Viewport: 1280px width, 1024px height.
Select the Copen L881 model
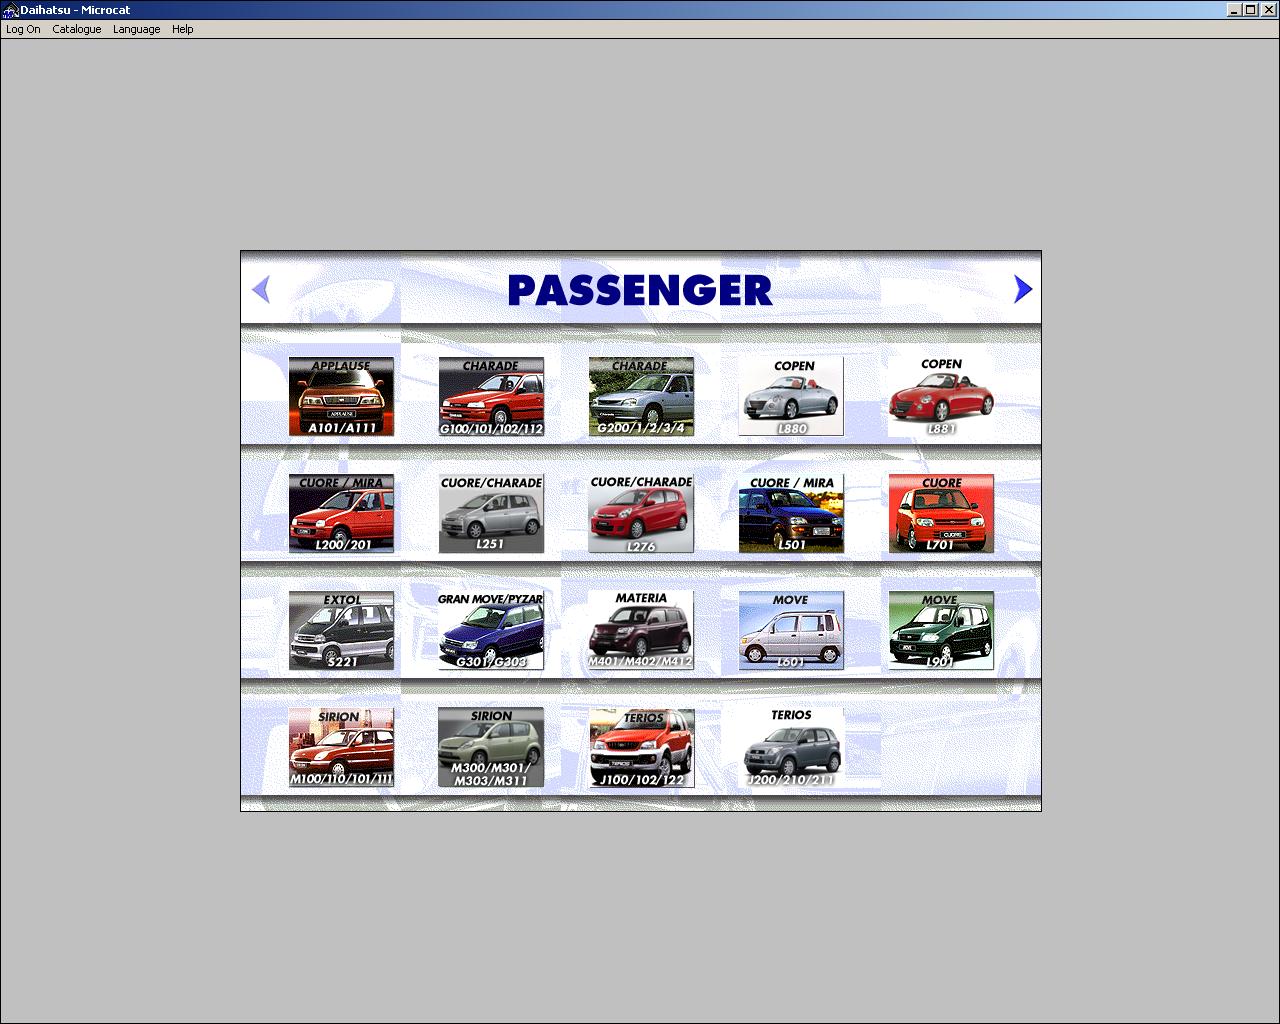click(940, 396)
